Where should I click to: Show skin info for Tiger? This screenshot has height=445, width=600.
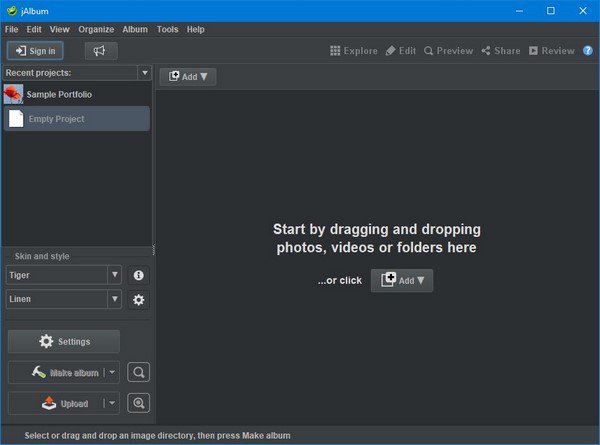[x=139, y=275]
